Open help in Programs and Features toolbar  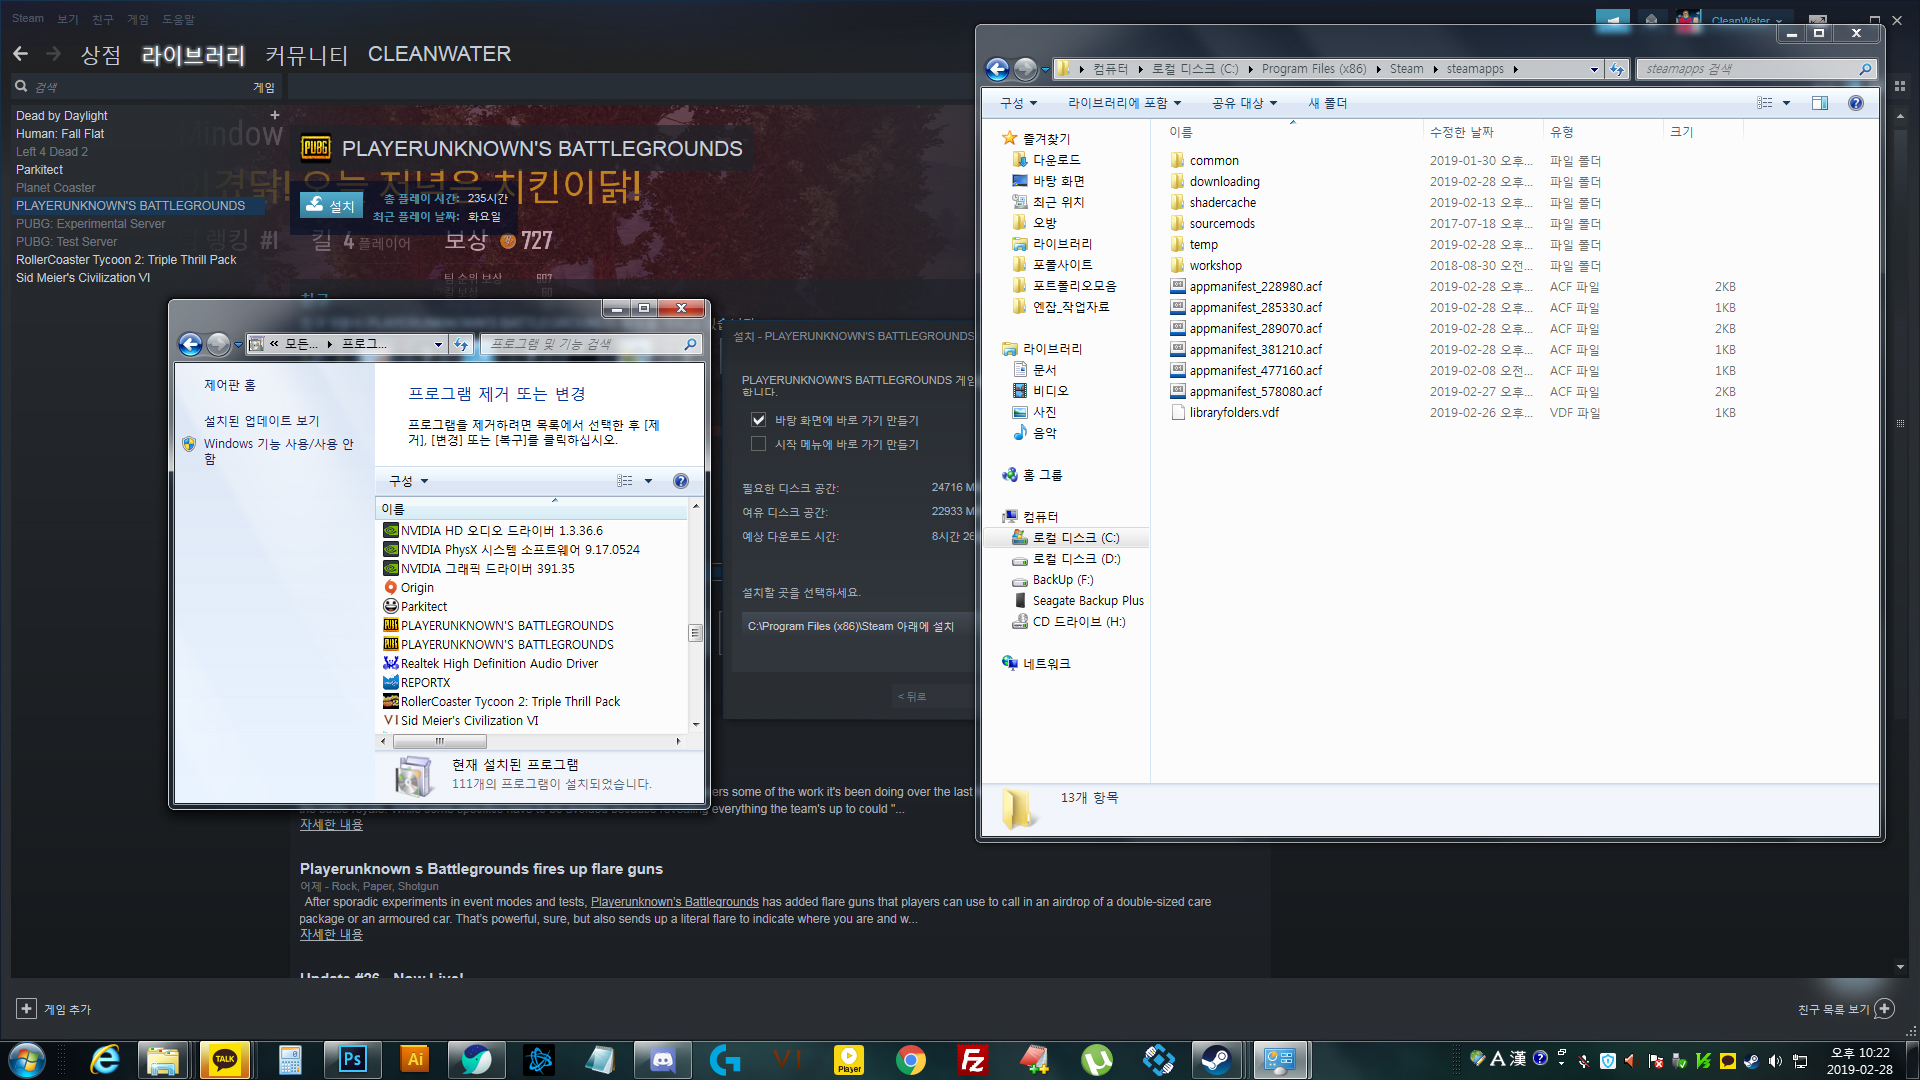click(x=681, y=481)
